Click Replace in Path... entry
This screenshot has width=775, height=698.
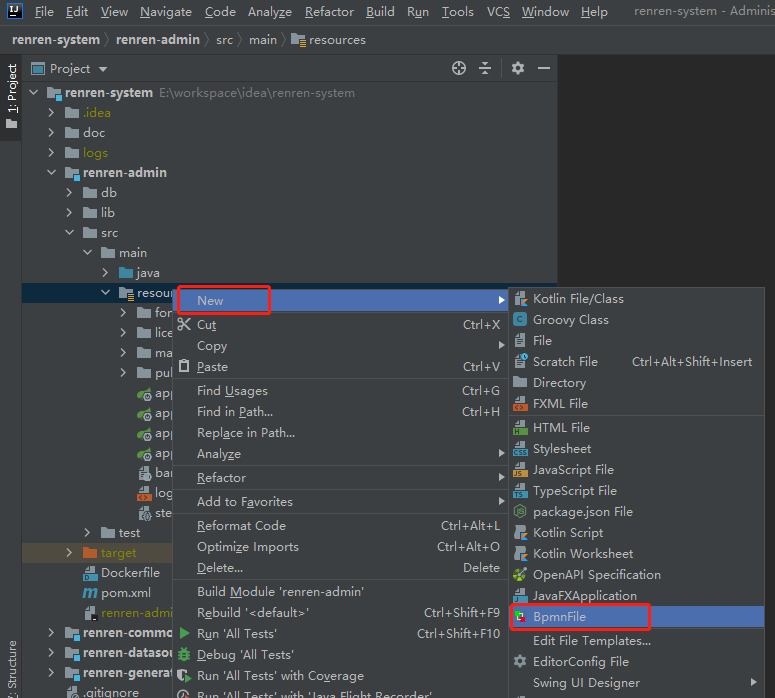341,433
